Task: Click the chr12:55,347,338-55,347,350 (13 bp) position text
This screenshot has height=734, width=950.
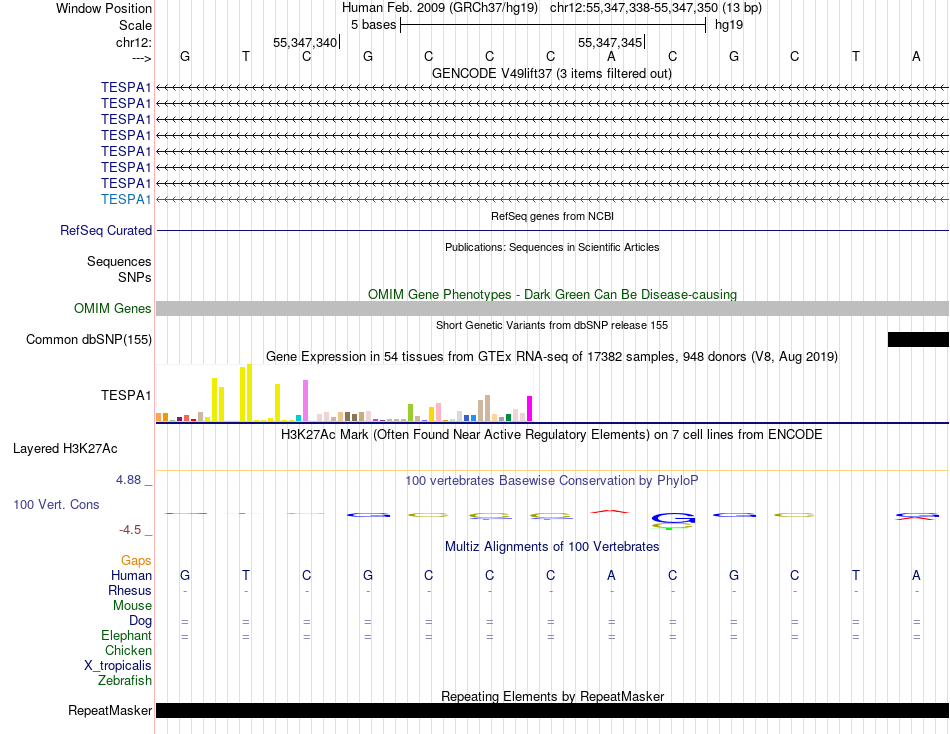Action: (656, 8)
